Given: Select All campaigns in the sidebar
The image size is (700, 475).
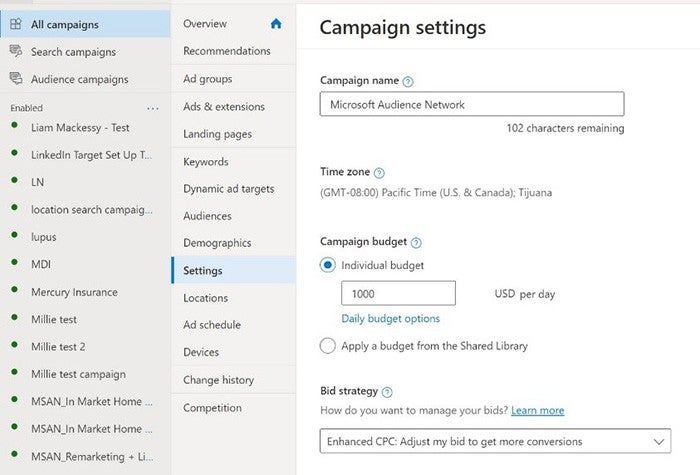Looking at the screenshot, I should click(x=85, y=24).
